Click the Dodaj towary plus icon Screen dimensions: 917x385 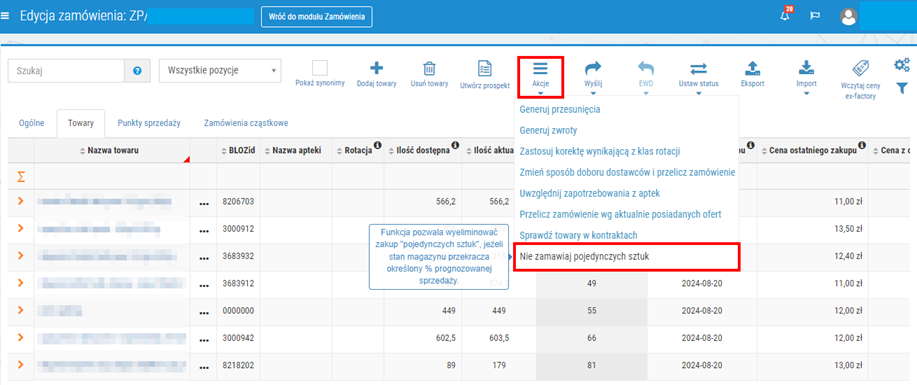tap(377, 68)
